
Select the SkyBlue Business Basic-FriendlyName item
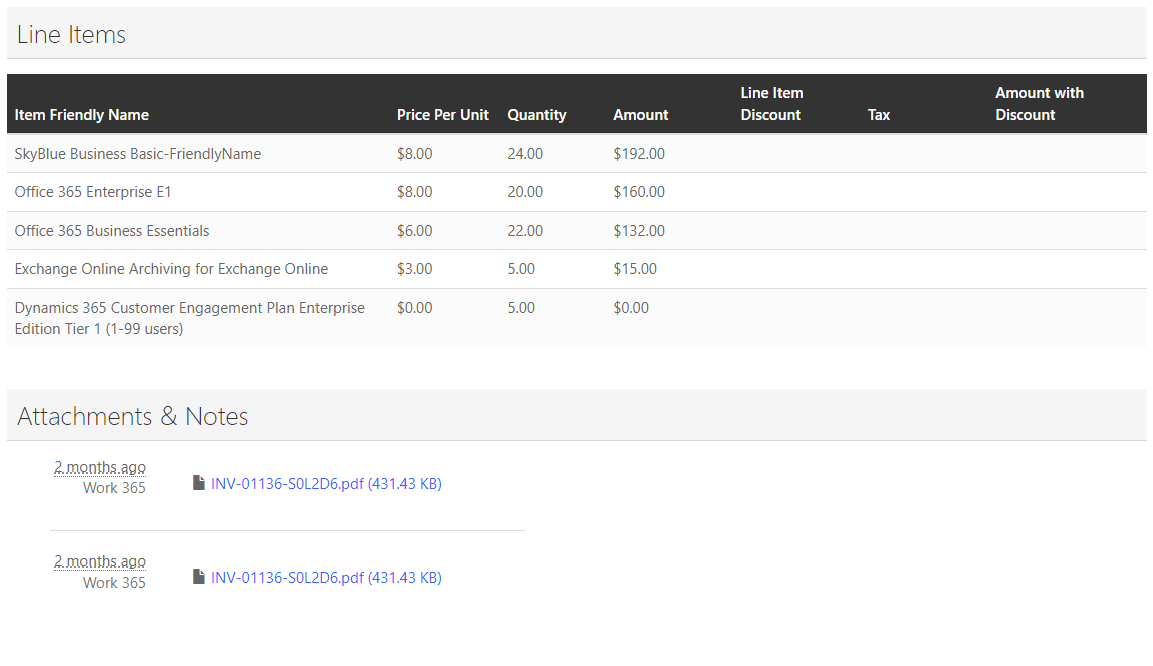point(138,154)
